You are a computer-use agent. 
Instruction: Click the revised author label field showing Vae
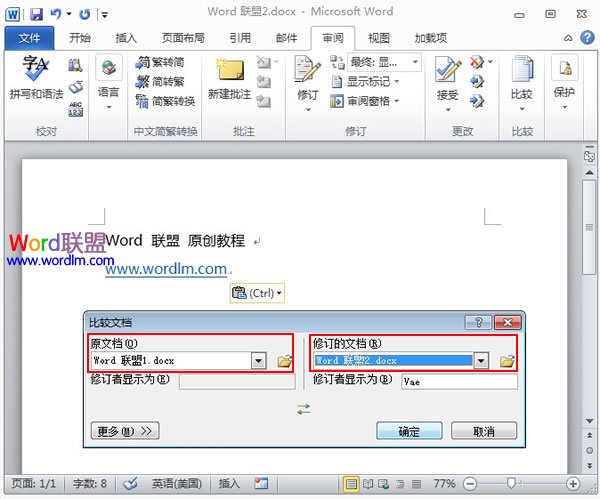[x=459, y=382]
